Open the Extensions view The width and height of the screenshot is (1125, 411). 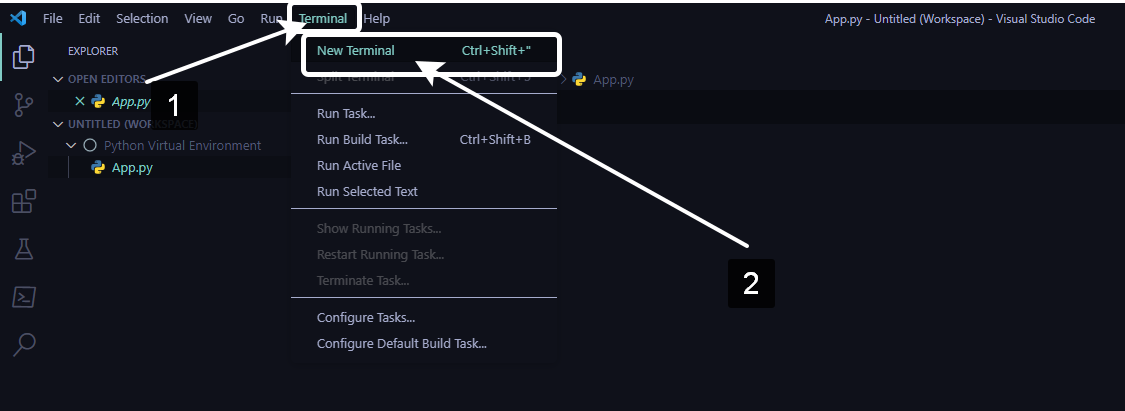pyautogui.click(x=23, y=202)
